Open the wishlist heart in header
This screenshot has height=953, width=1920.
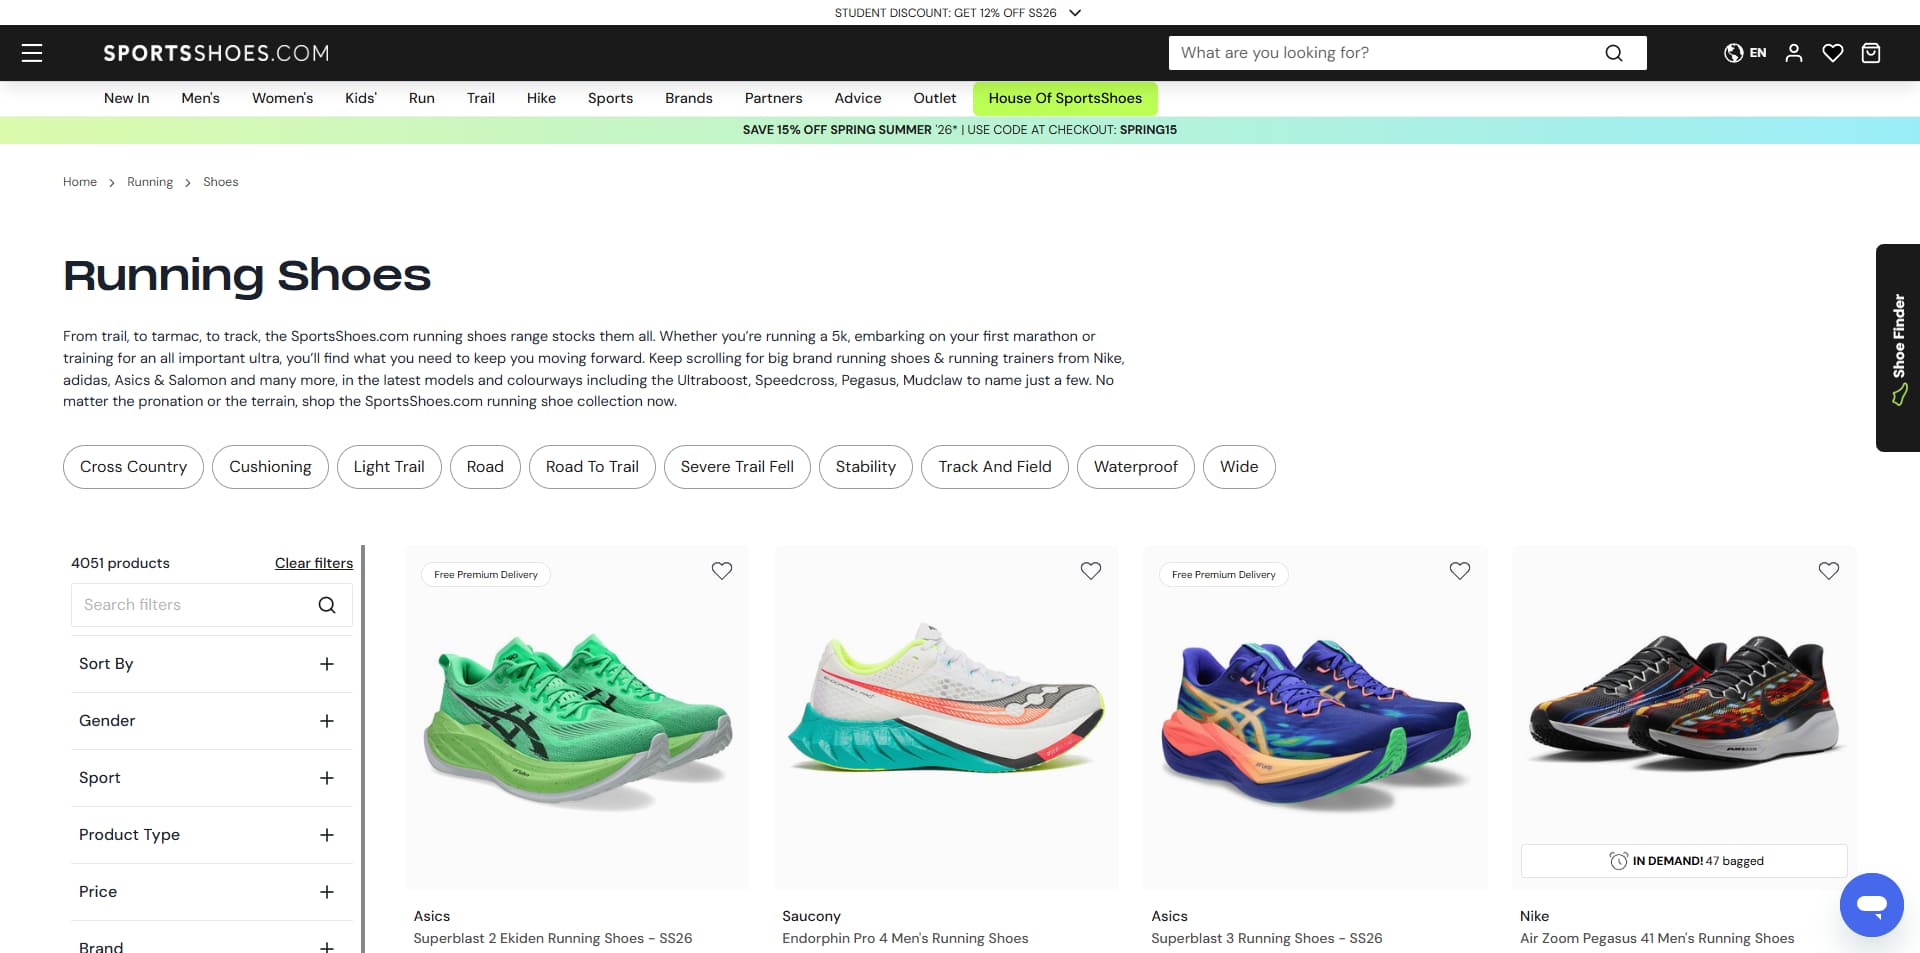click(x=1832, y=53)
